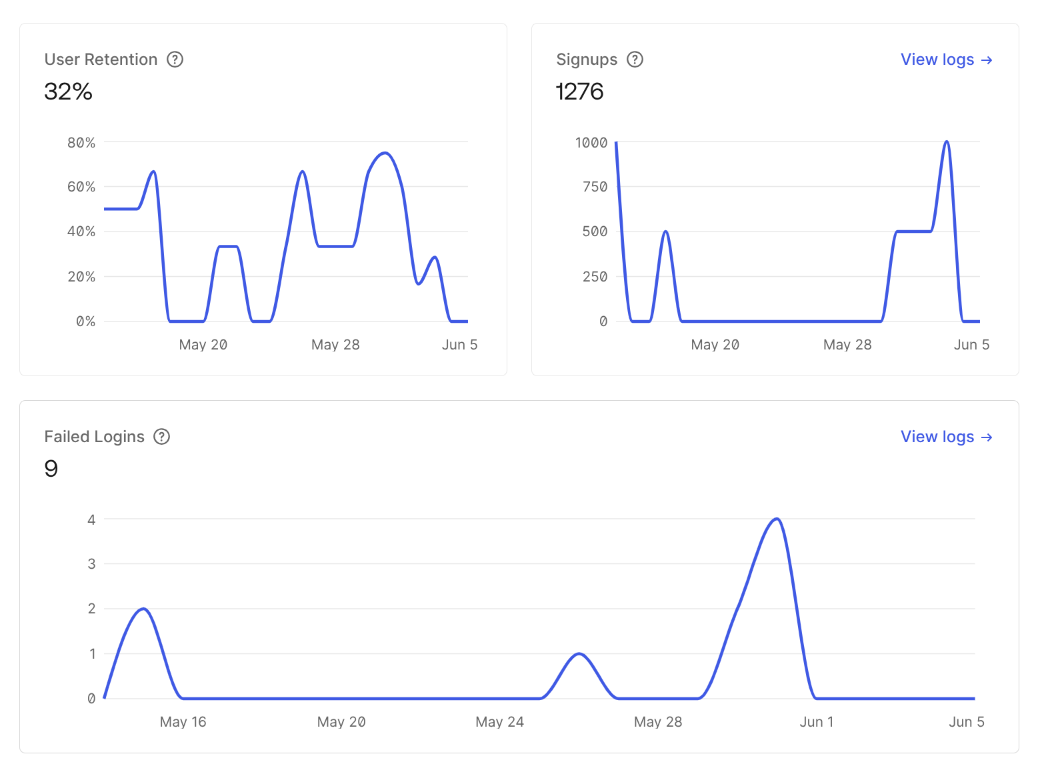Click the User Retention help icon

175,60
